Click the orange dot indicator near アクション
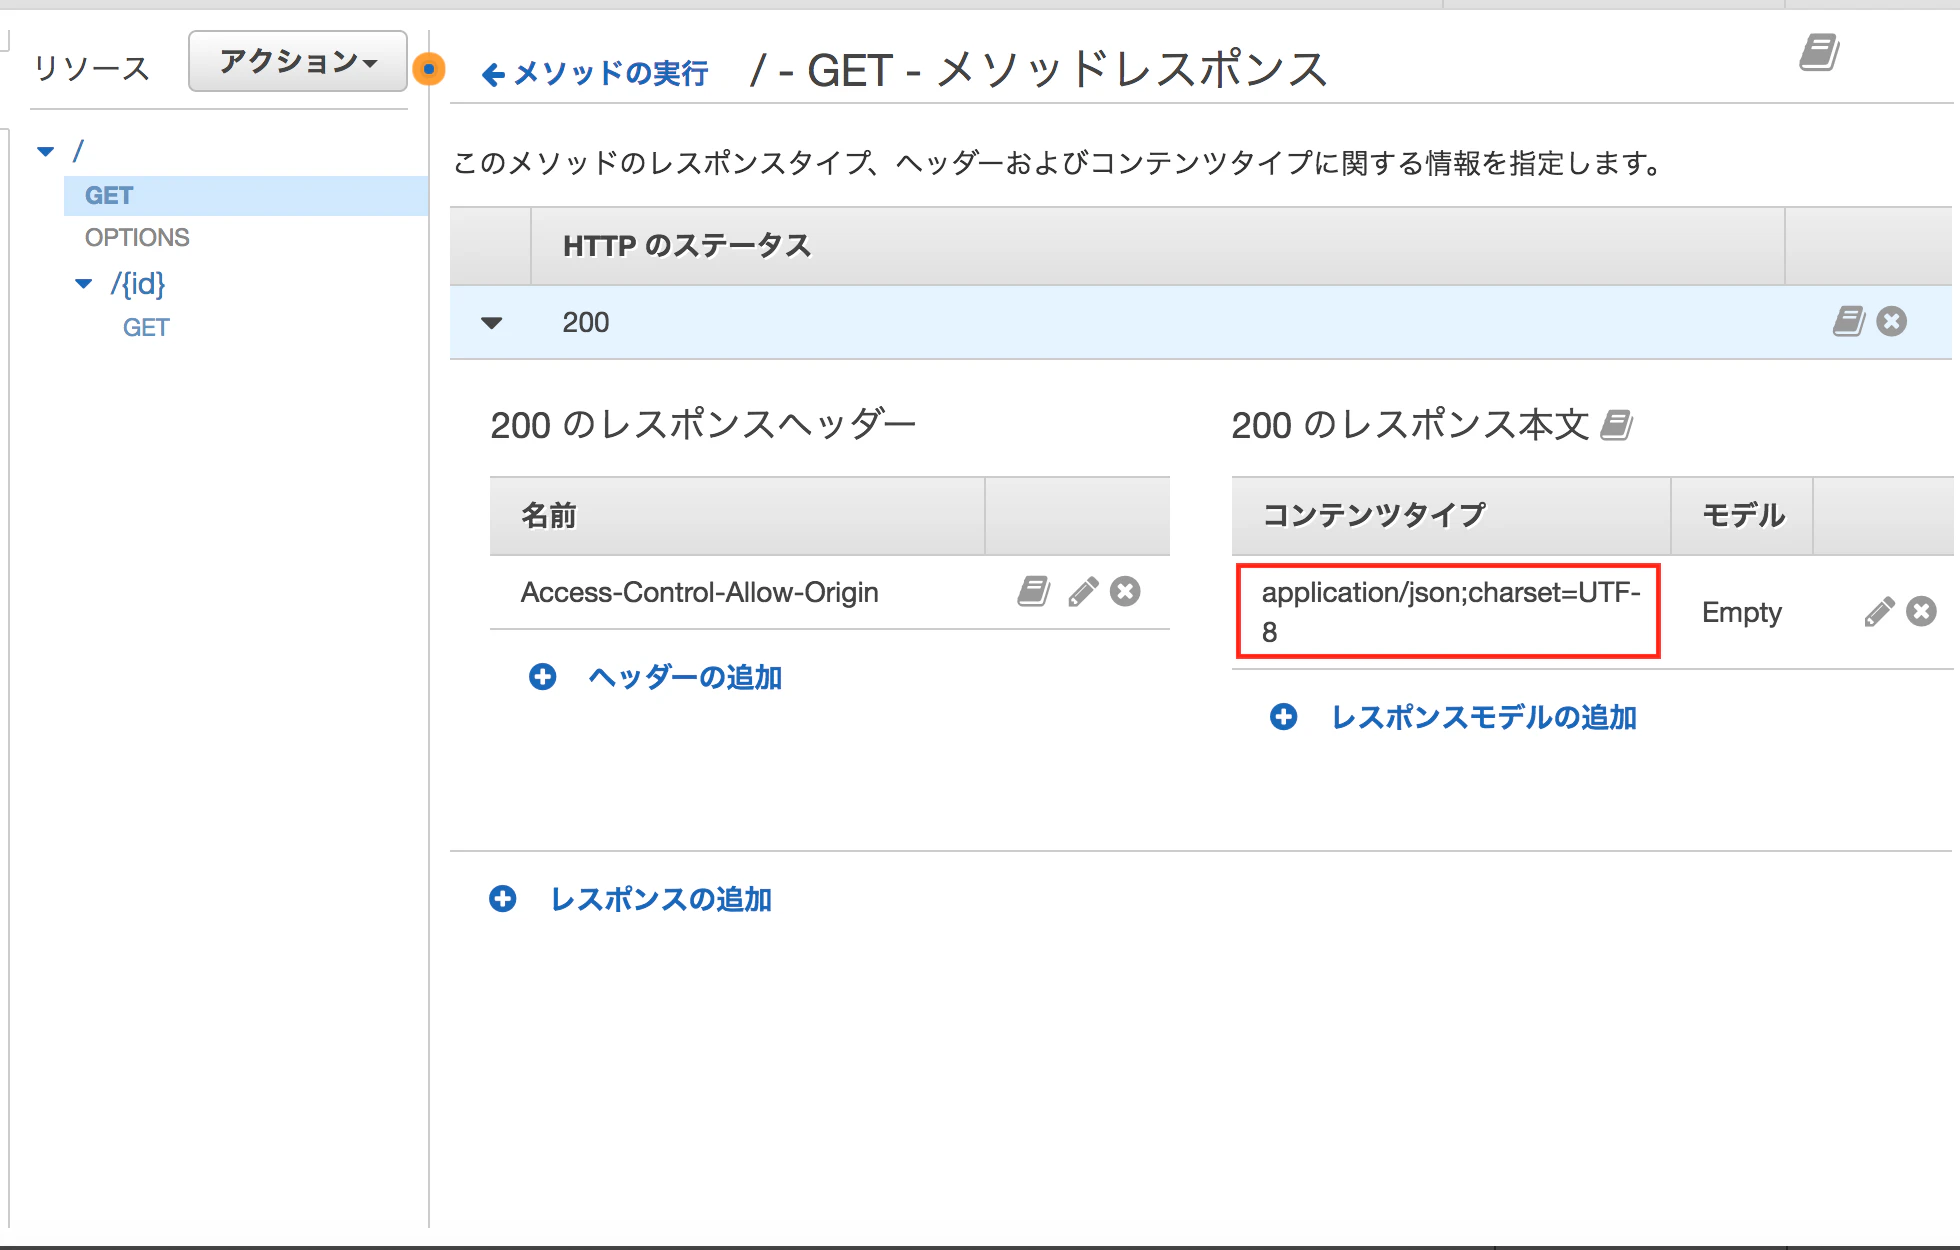1960x1250 pixels. pos(429,69)
